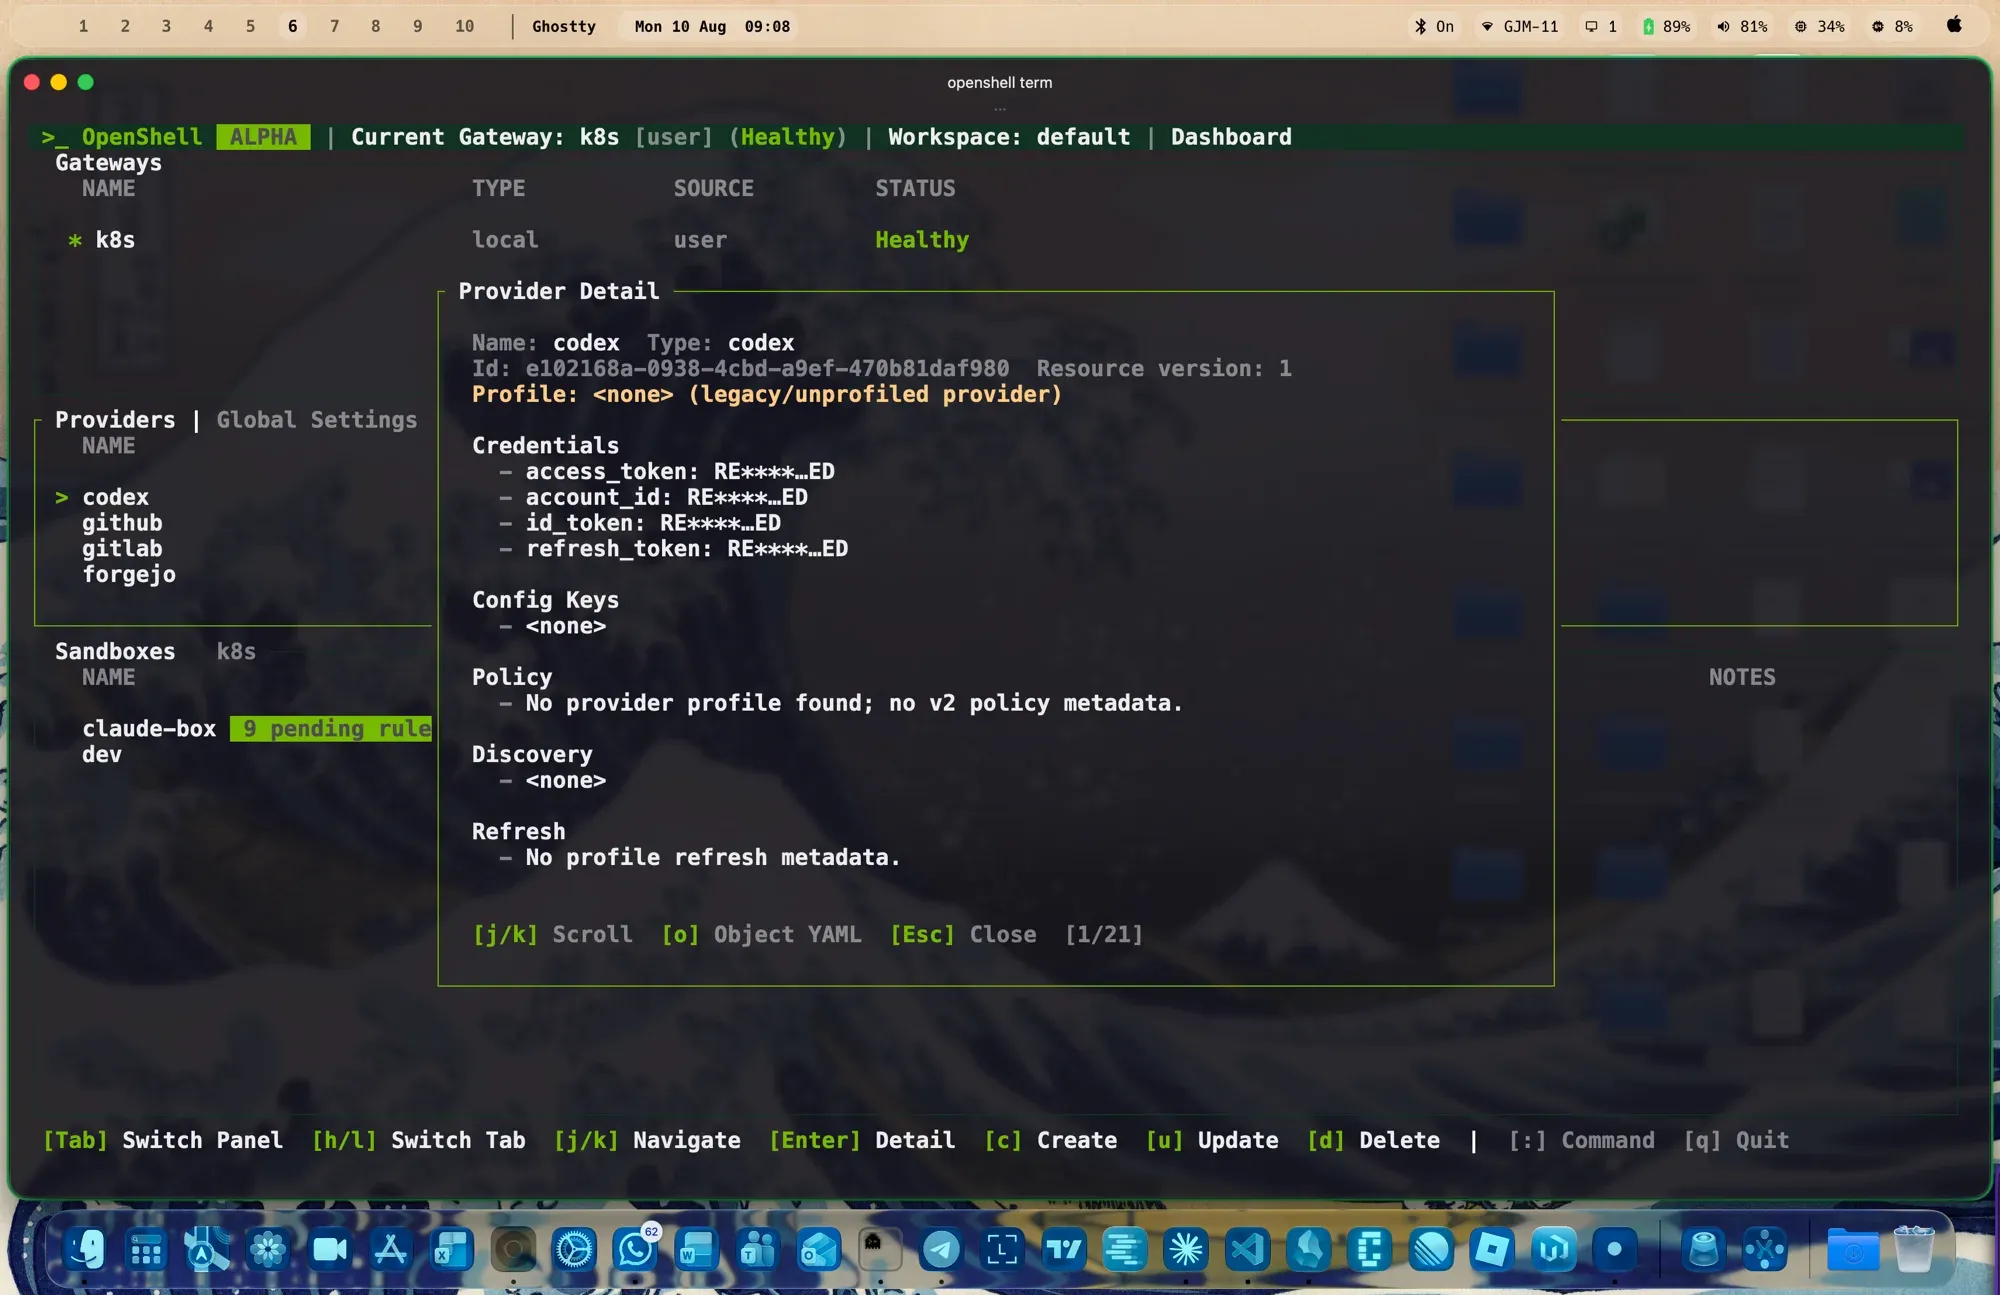This screenshot has width=2000, height=1295.
Task: Click the [Esc] Close hint
Action: pos(963,934)
